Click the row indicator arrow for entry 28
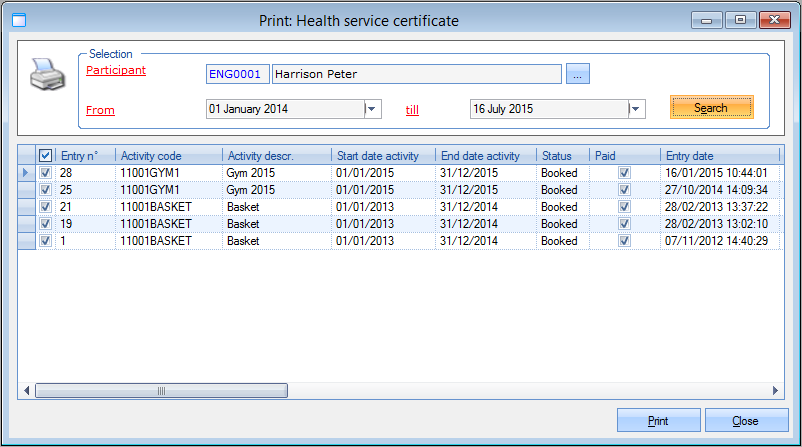The width and height of the screenshot is (802, 447). [x=26, y=173]
